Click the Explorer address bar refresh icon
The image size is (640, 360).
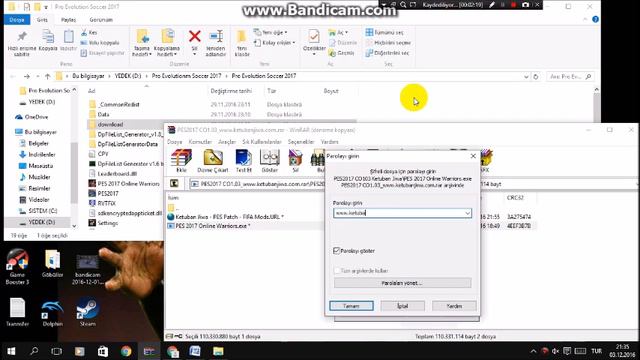pos(536,76)
